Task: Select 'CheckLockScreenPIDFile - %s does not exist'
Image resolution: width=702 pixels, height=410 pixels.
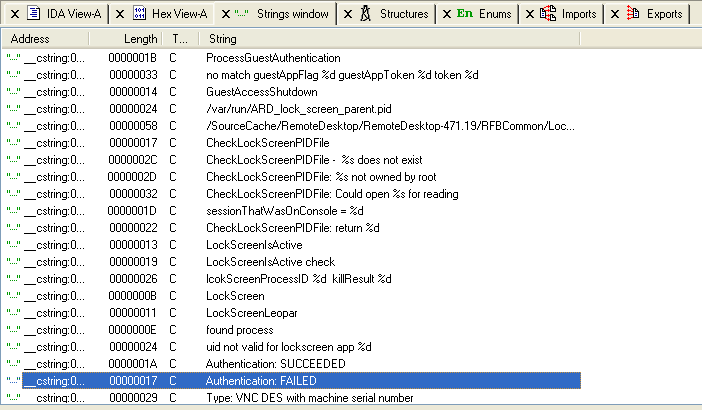Action: pos(314,160)
